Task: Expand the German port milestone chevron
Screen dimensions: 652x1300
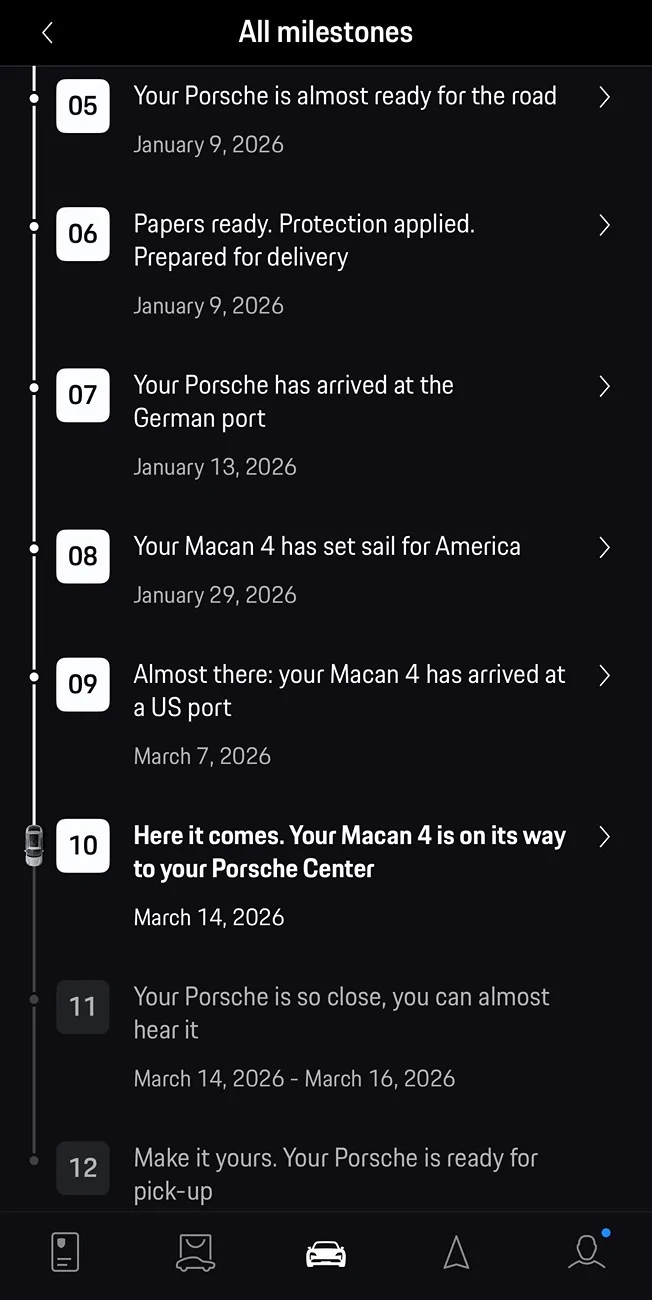Action: point(604,386)
